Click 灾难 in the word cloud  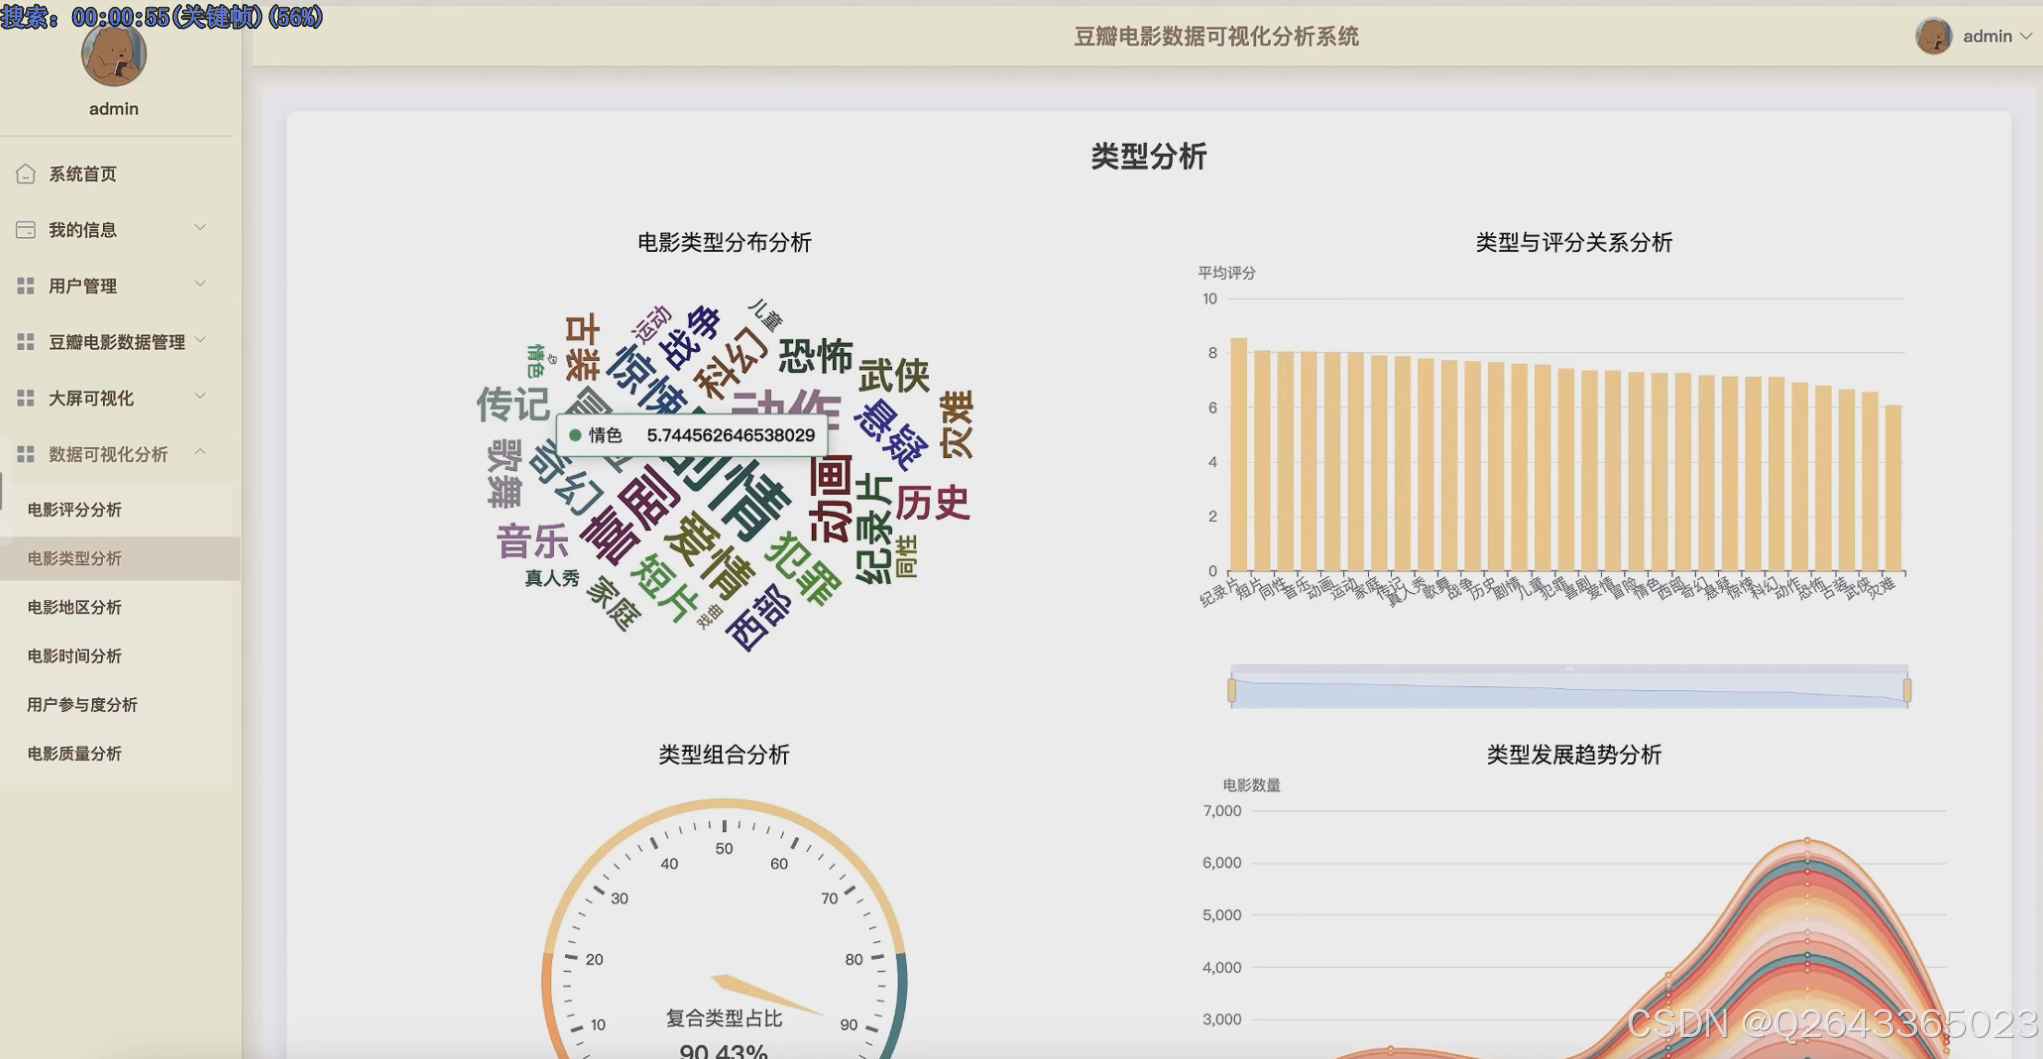[x=956, y=424]
